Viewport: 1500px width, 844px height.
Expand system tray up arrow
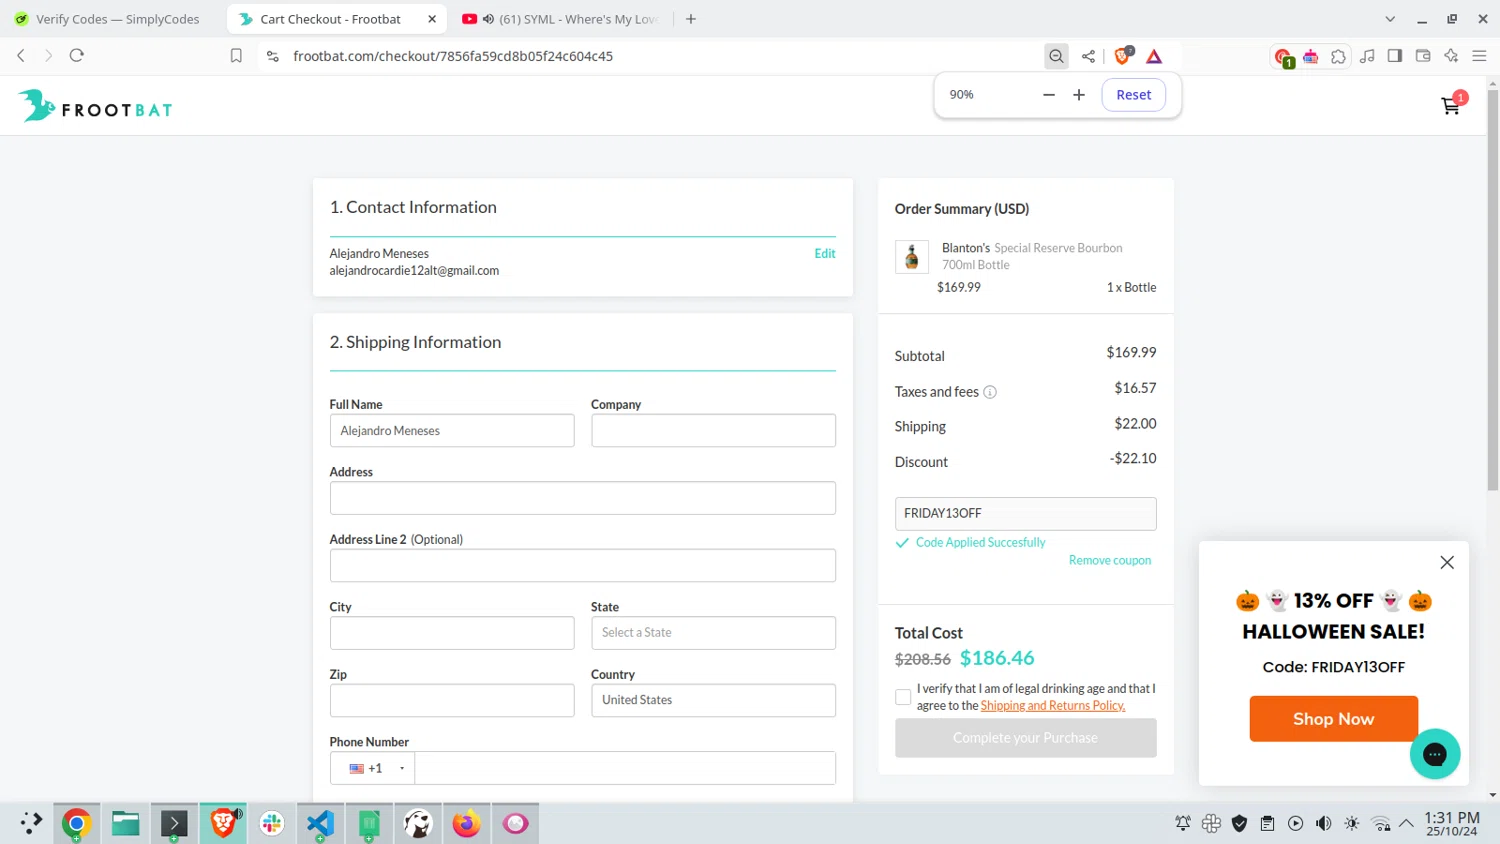(x=1406, y=823)
